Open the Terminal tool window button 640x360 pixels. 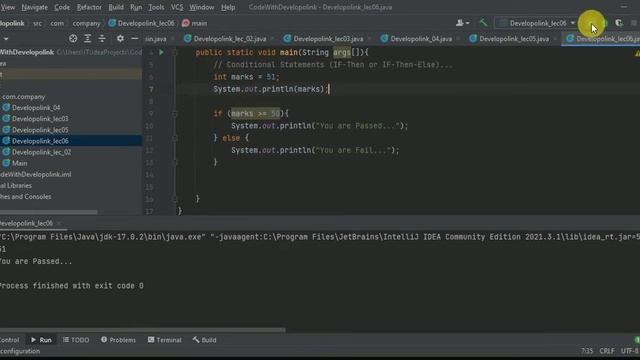(164, 340)
